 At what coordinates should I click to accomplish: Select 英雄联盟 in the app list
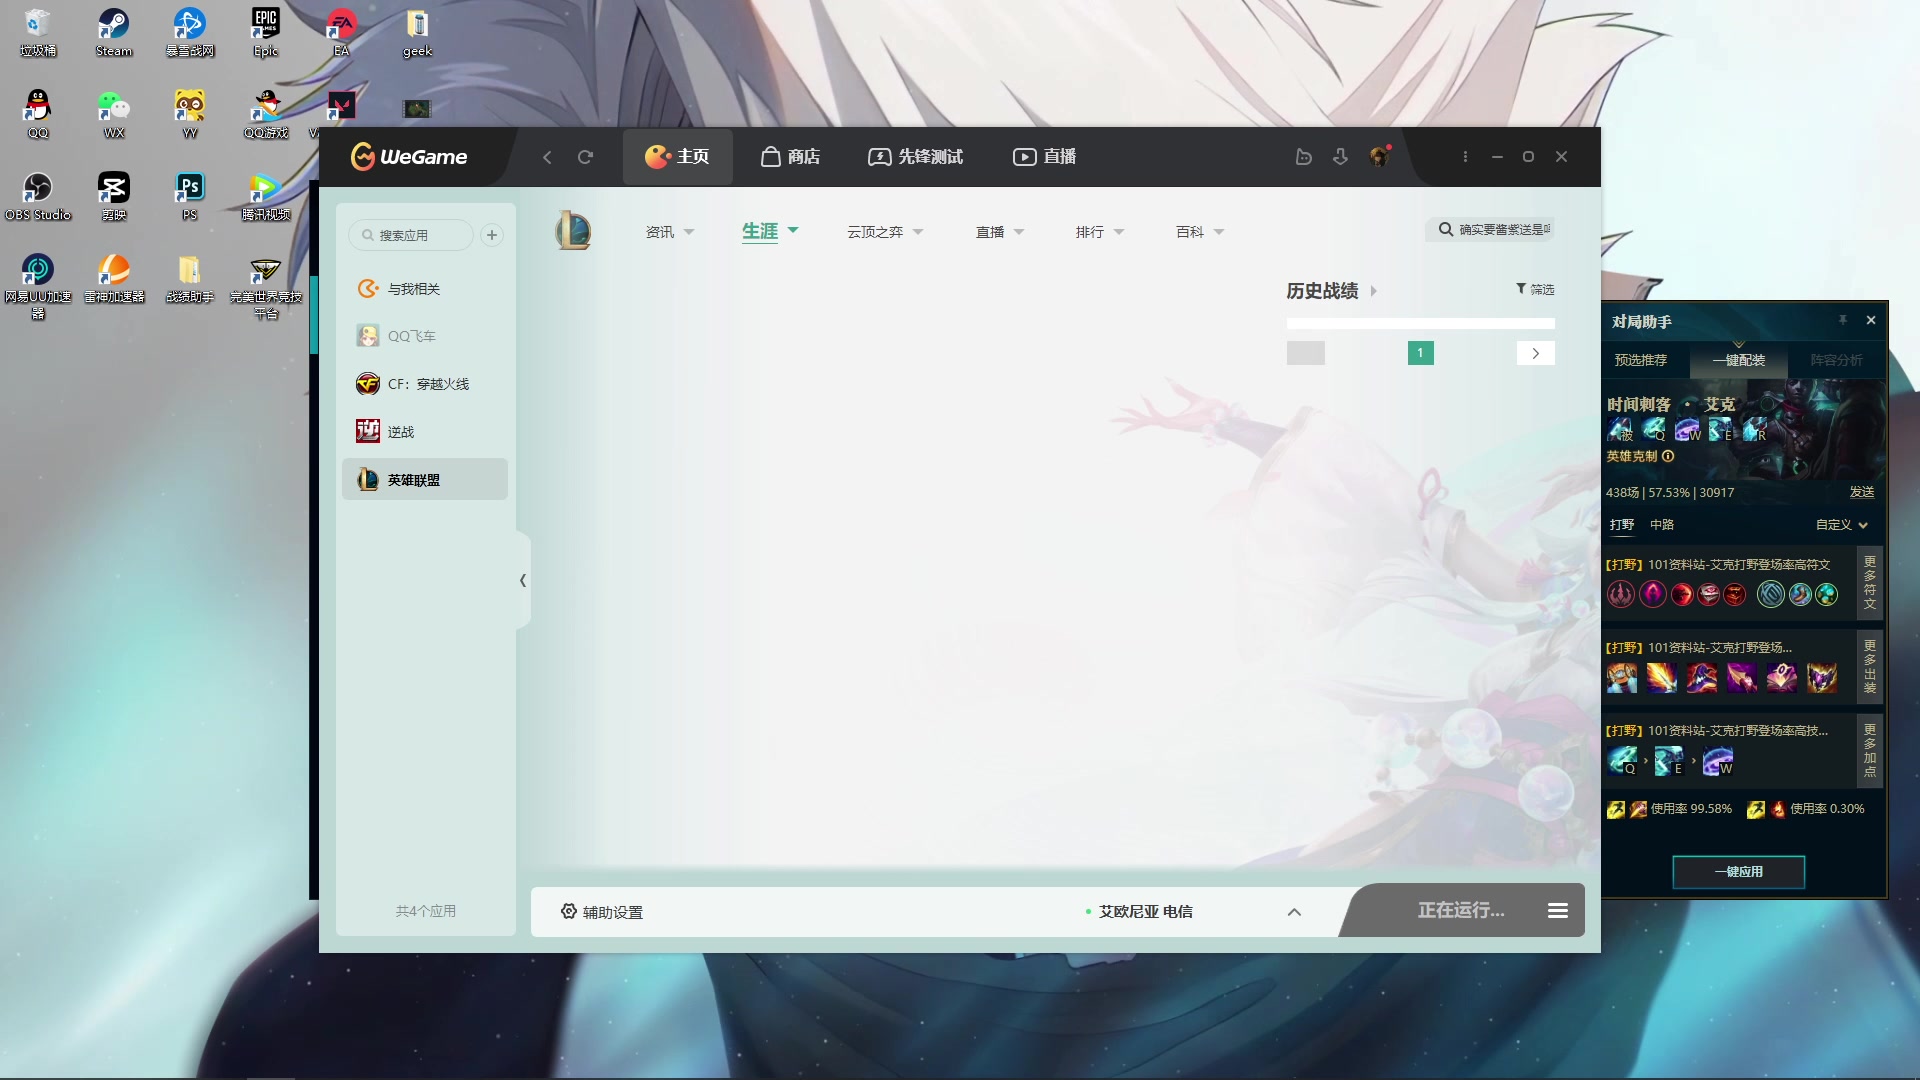425,480
